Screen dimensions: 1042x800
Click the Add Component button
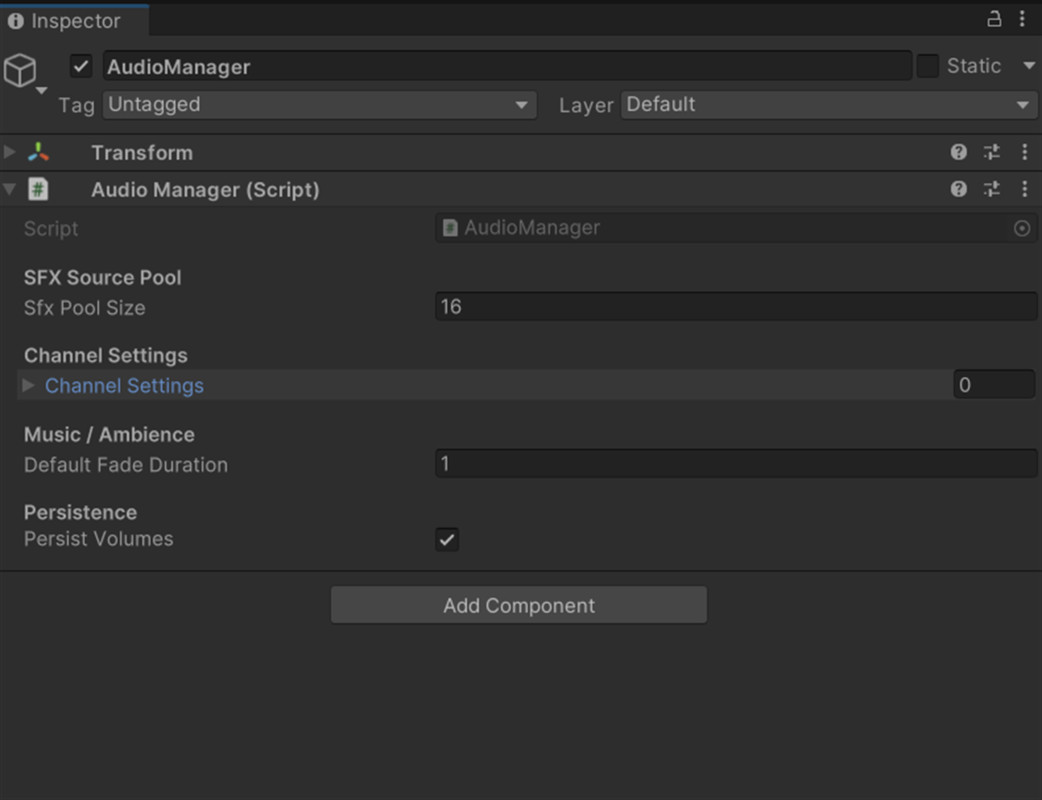tap(519, 605)
